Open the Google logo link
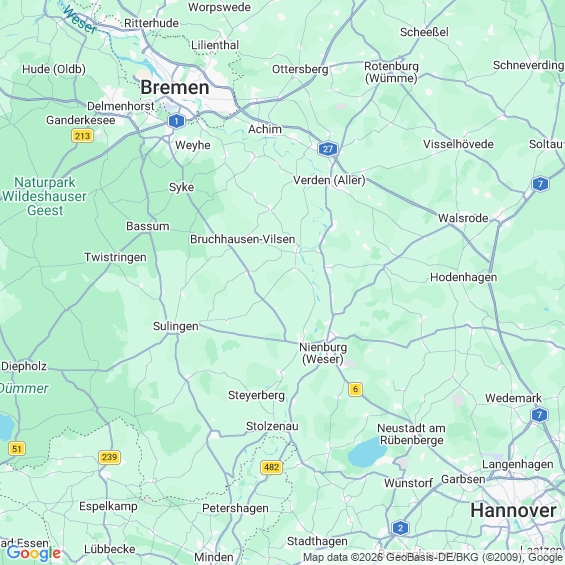565x565 pixels. click(x=34, y=553)
